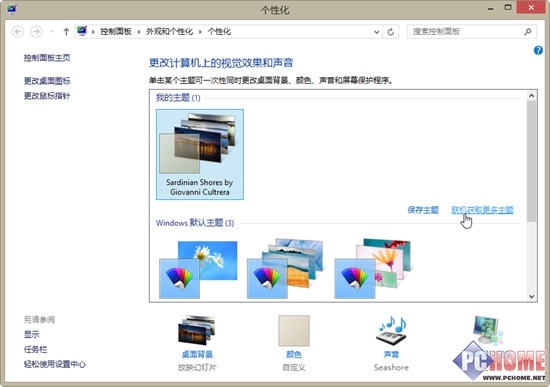Click the theme list scrollbar thumb

532,161
